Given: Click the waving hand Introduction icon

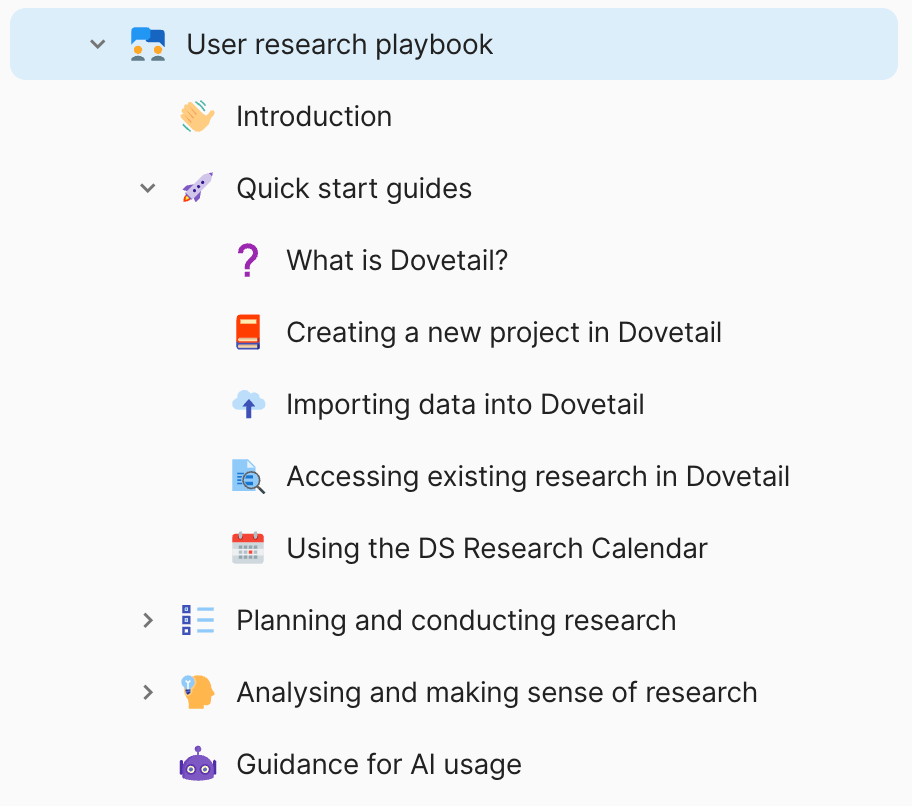Looking at the screenshot, I should click(x=197, y=117).
